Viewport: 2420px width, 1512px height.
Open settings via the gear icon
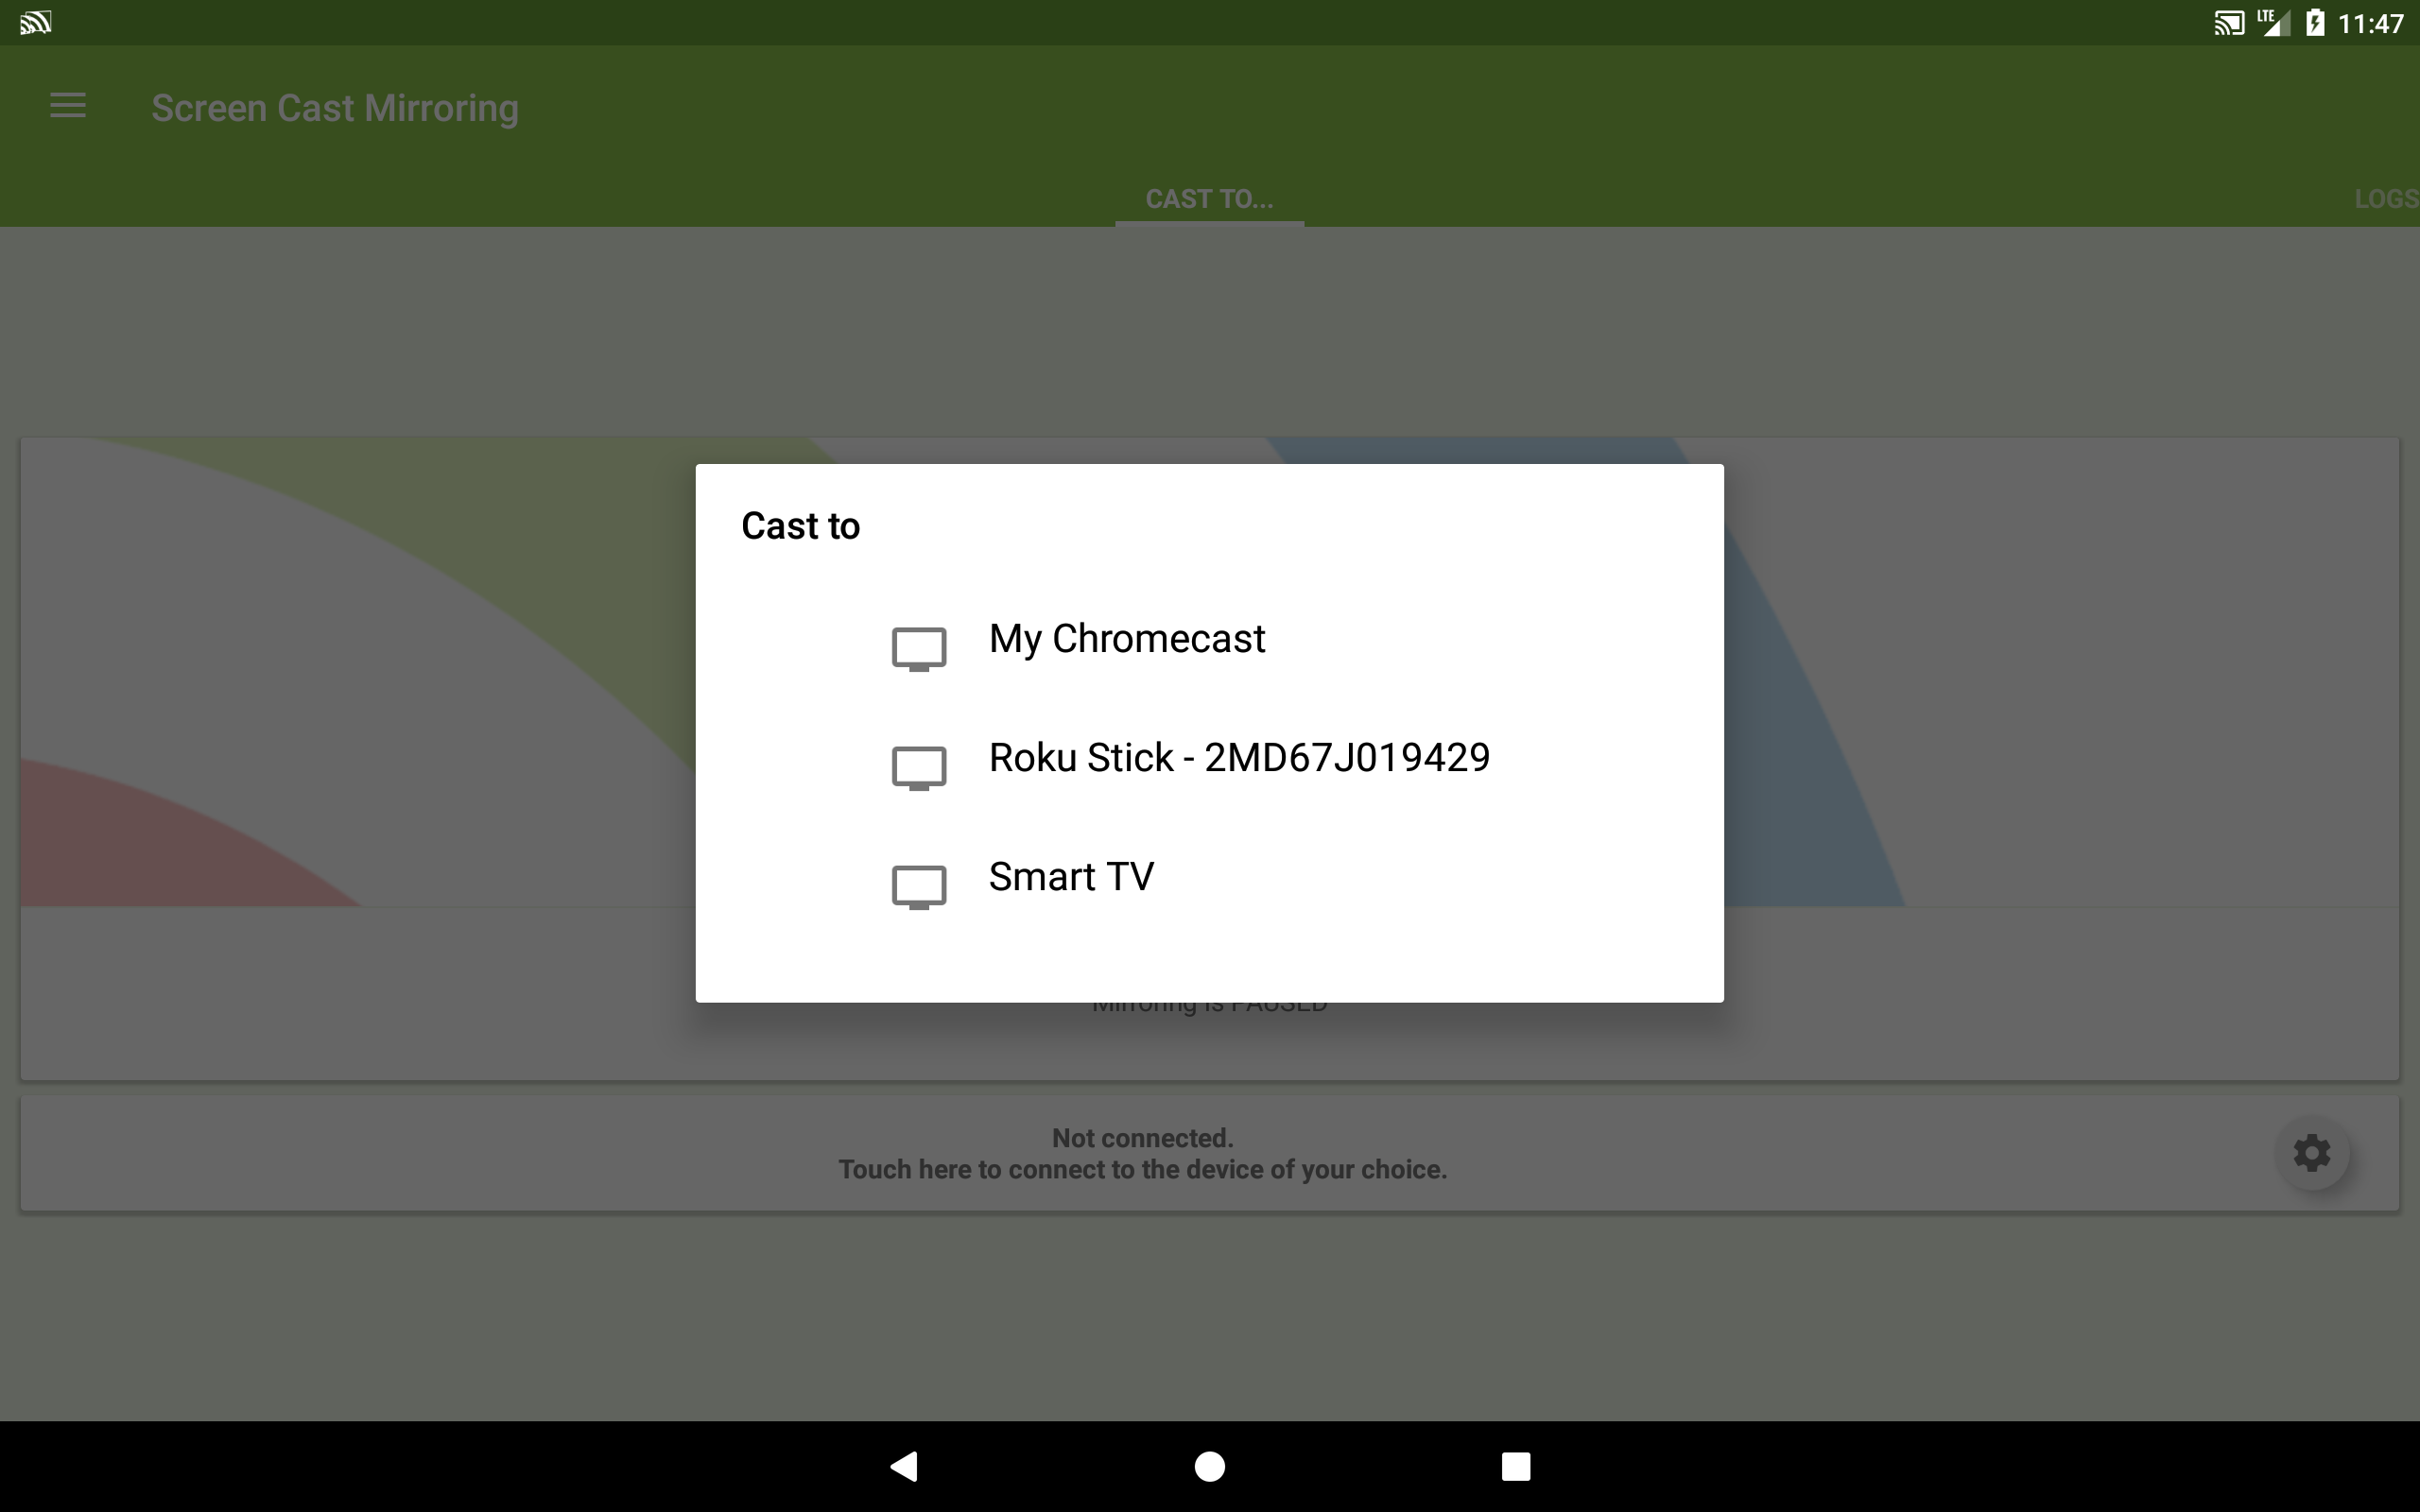tap(2311, 1153)
